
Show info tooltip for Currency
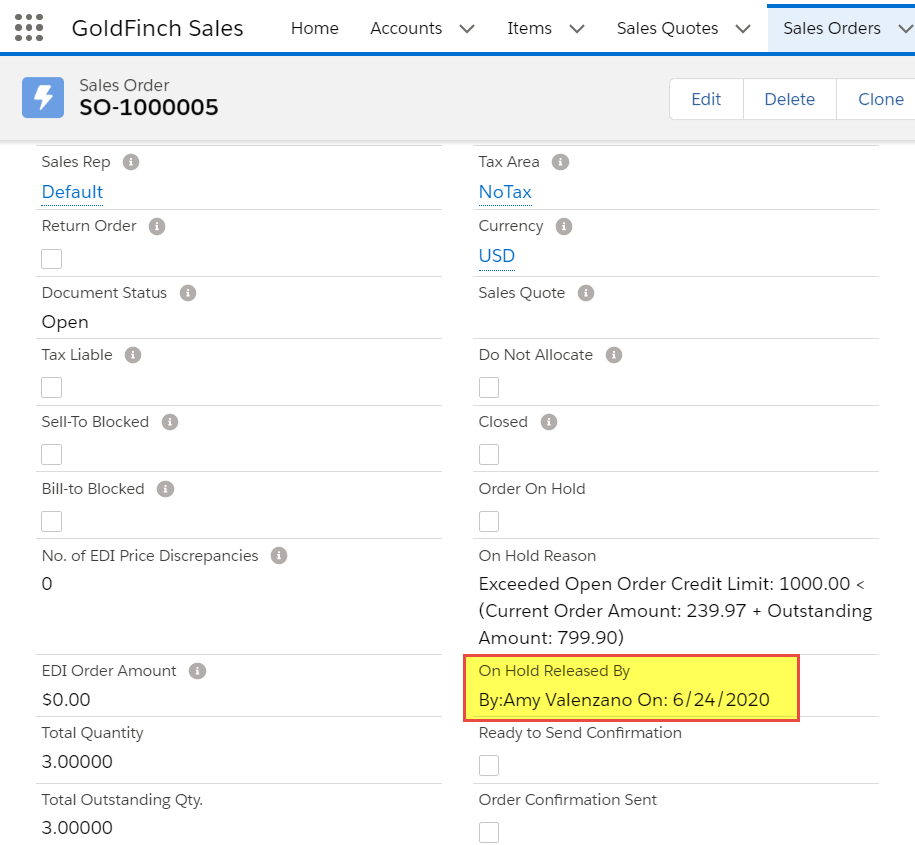point(564,226)
